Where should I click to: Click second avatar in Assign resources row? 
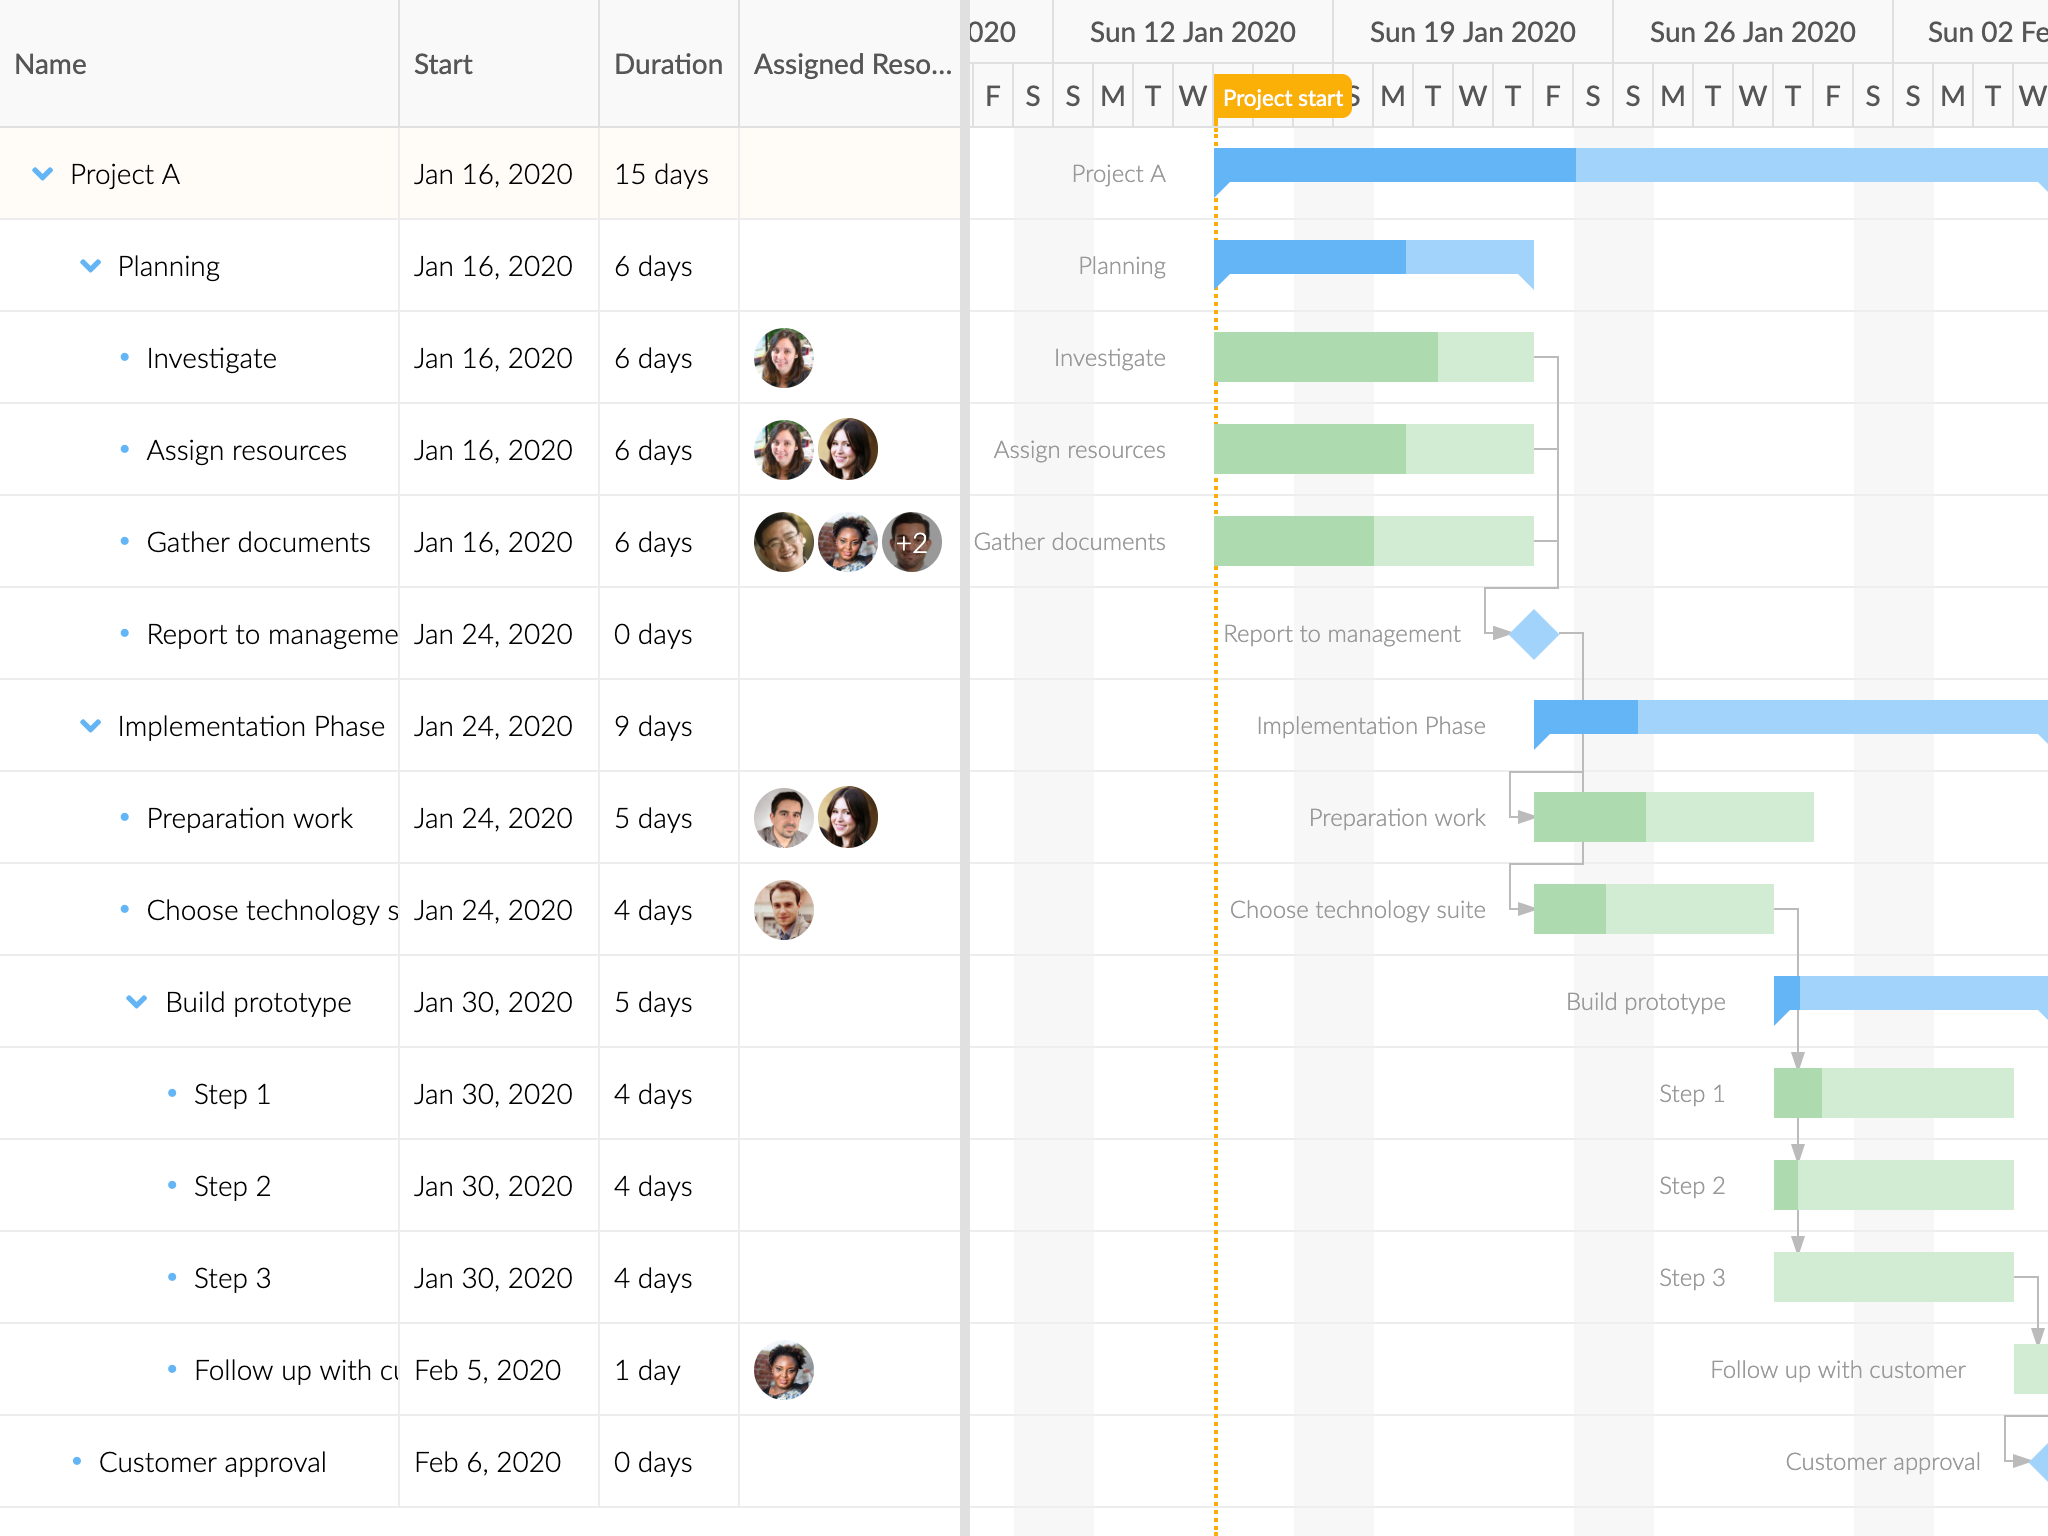pos(847,450)
